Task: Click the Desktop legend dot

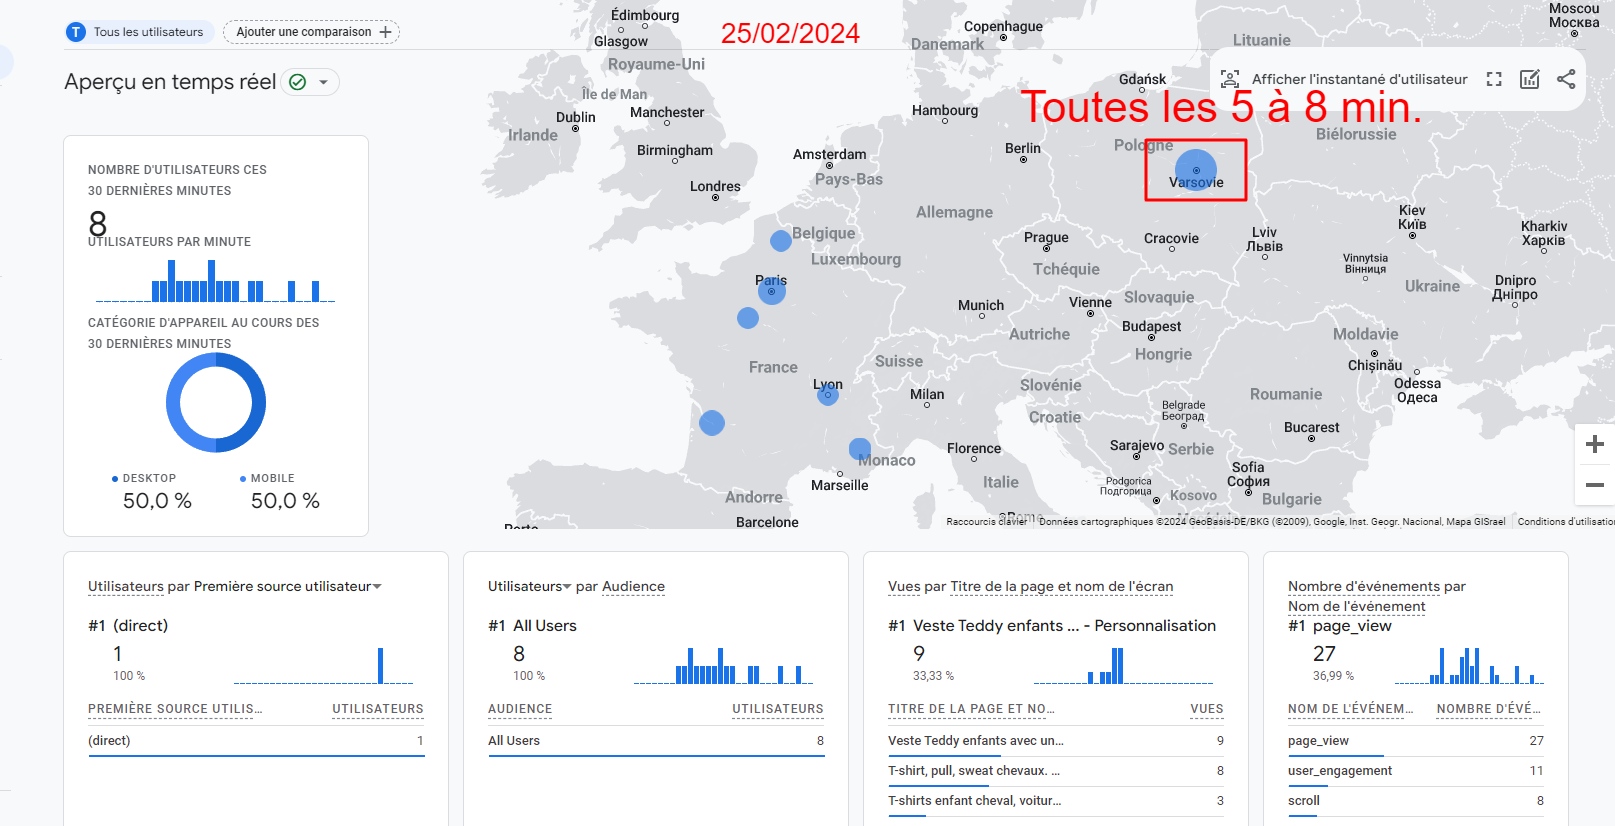Action: (x=115, y=479)
